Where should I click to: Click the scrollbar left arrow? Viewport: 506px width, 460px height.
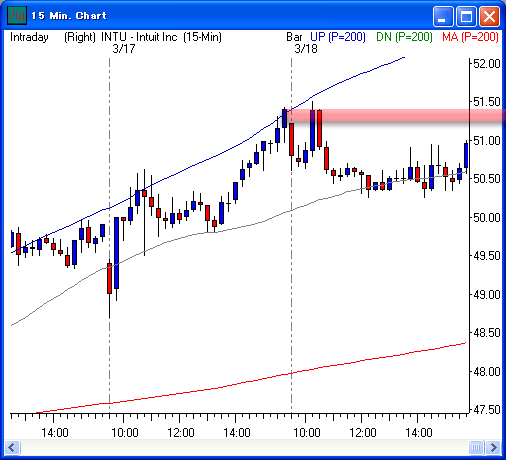(x=13, y=447)
